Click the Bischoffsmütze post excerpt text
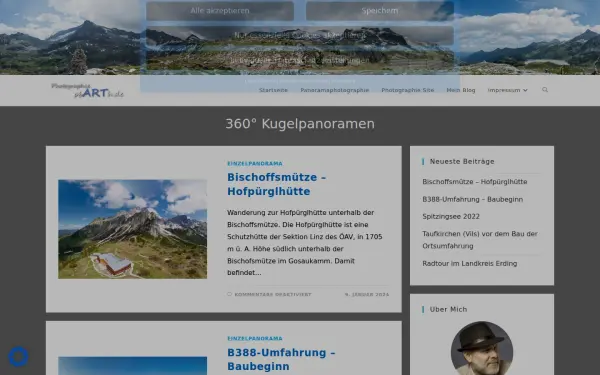This screenshot has width=600, height=375. click(x=305, y=243)
